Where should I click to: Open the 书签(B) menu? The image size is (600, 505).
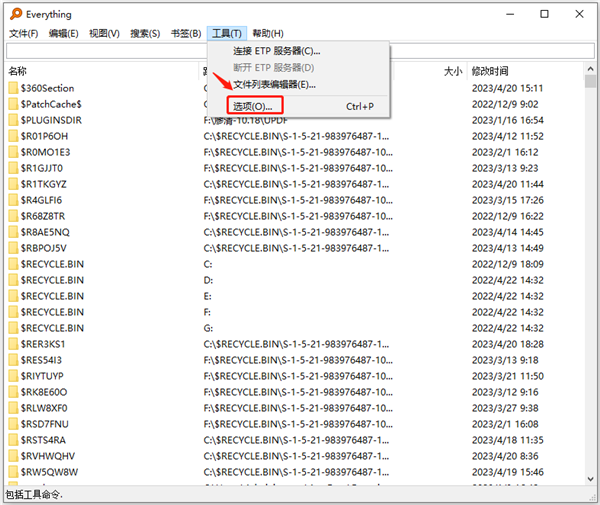tap(186, 34)
